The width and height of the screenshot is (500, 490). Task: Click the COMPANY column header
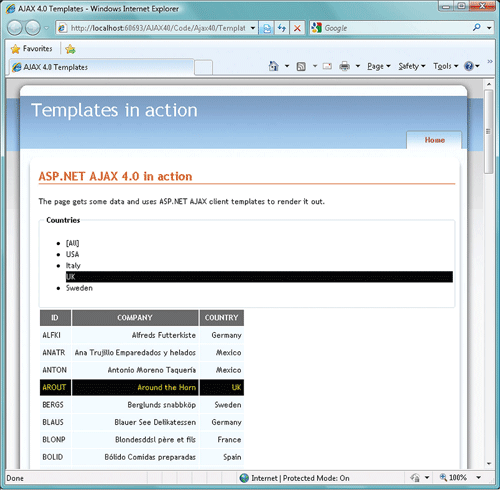tap(135, 318)
